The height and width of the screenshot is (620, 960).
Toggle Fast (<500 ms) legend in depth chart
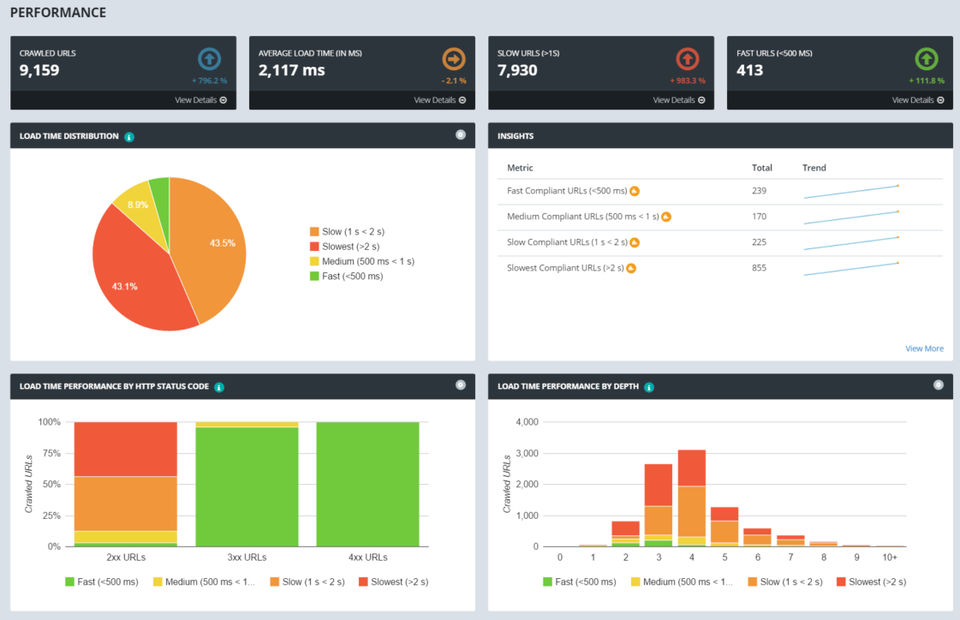coord(580,581)
